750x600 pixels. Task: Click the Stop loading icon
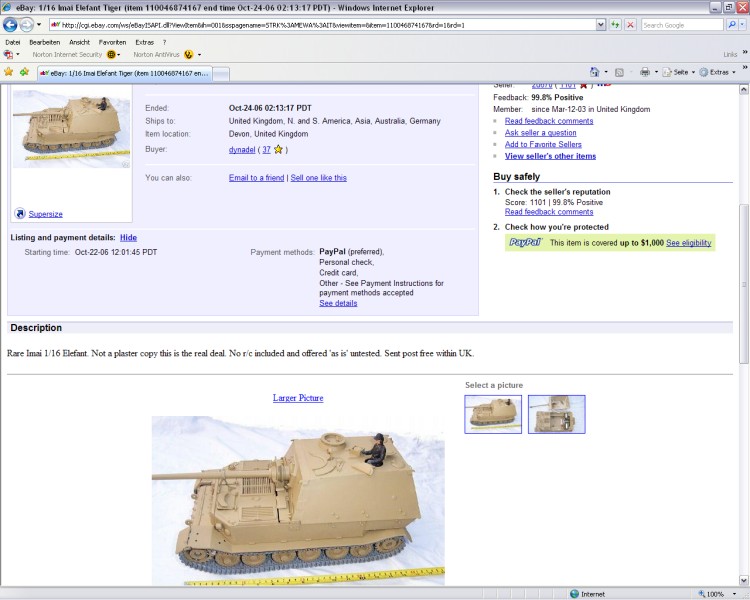630,25
